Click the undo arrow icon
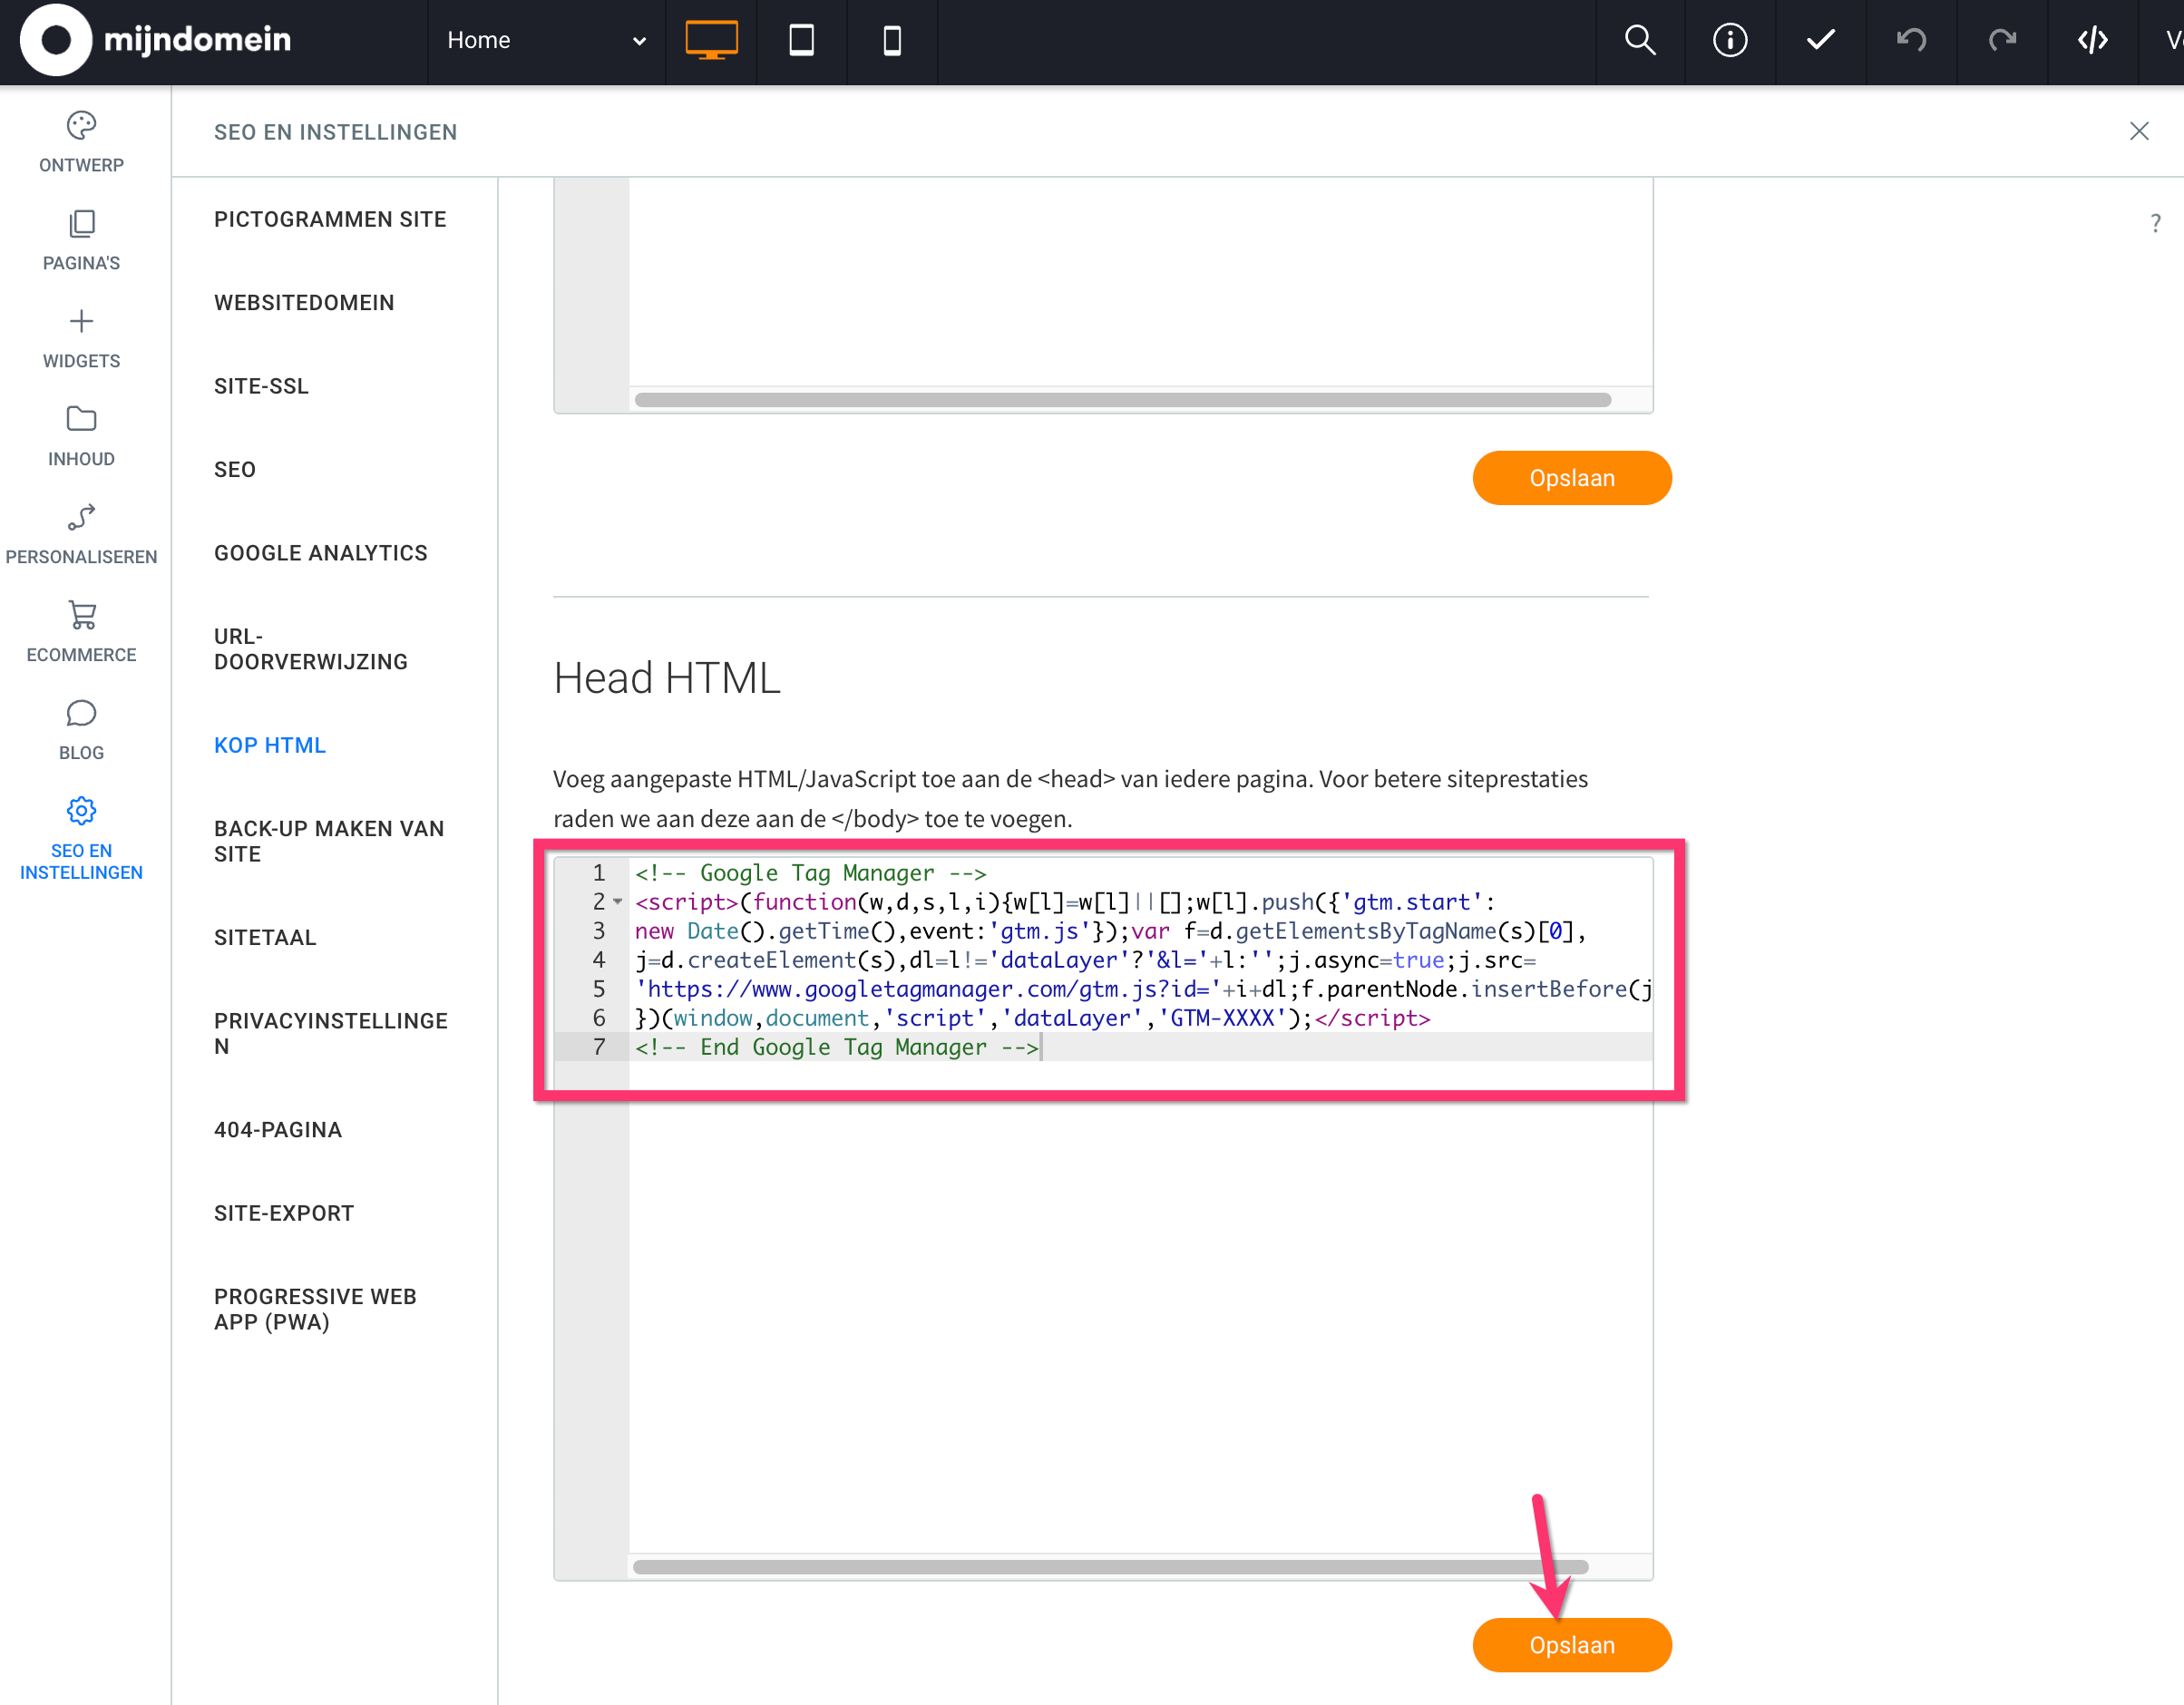The image size is (2184, 1705). pyautogui.click(x=1911, y=40)
